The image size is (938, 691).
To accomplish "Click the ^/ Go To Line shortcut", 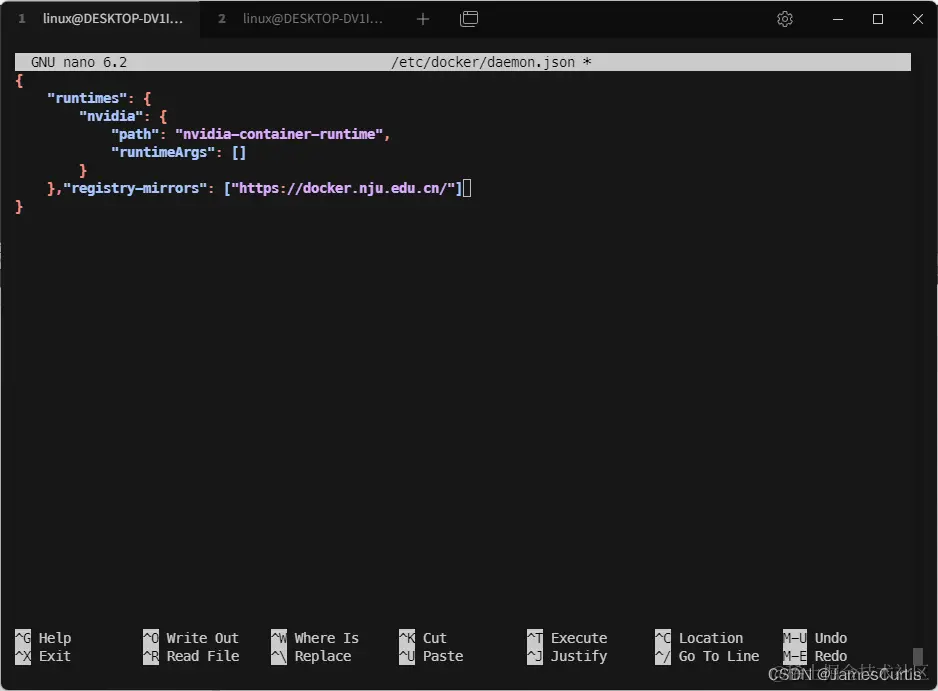I will tap(707, 656).
